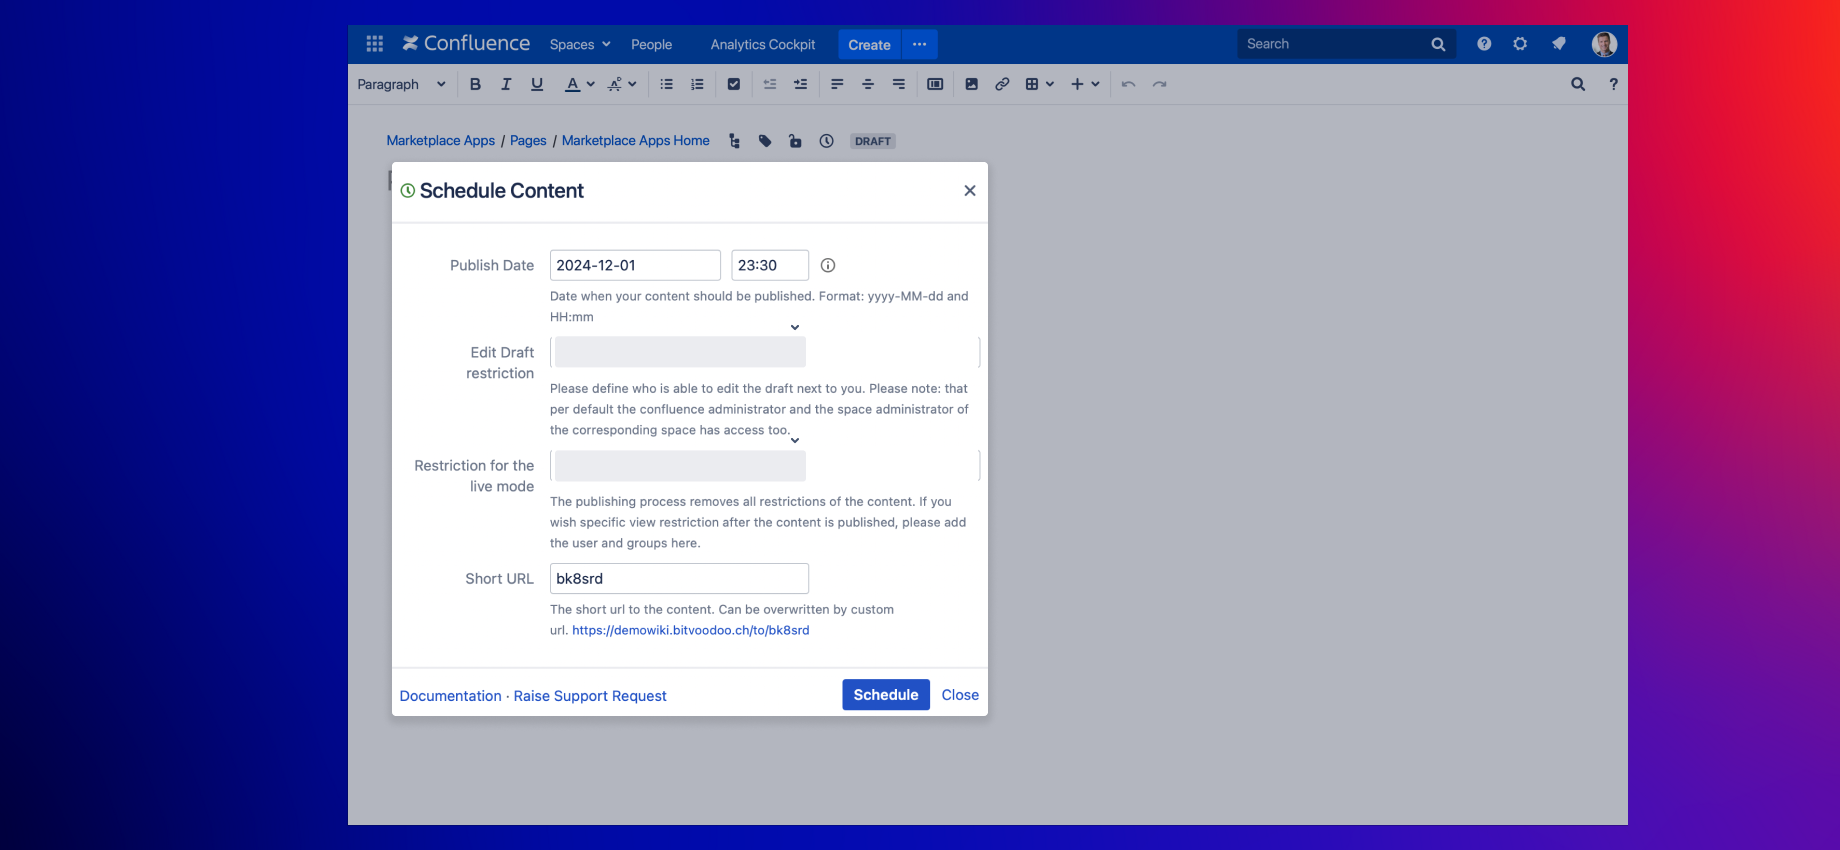Image resolution: width=1840 pixels, height=850 pixels.
Task: Open the labels tag icon
Action: (x=765, y=141)
